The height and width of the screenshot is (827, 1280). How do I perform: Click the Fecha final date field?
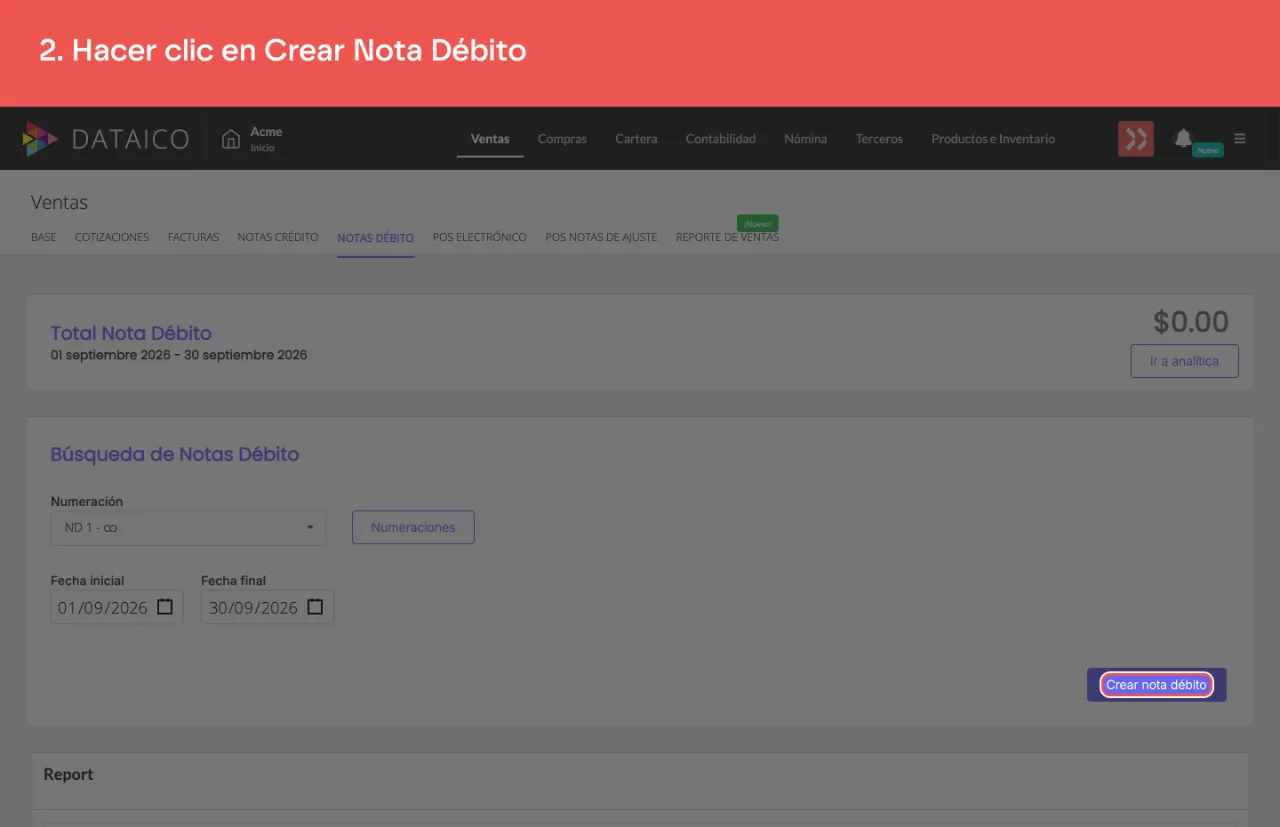click(x=267, y=607)
